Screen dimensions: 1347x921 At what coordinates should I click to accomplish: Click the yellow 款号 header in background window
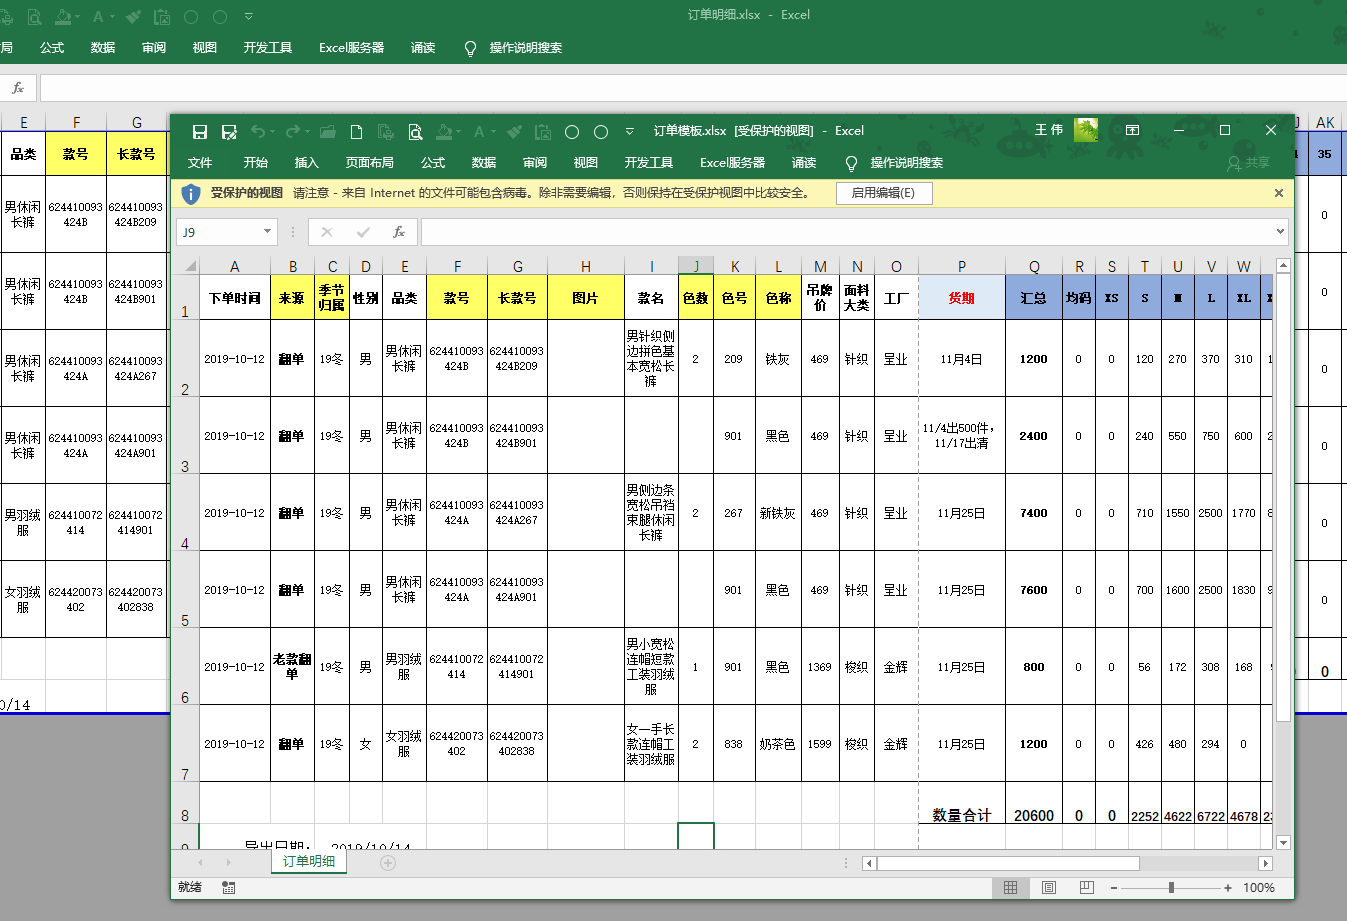tap(76, 154)
